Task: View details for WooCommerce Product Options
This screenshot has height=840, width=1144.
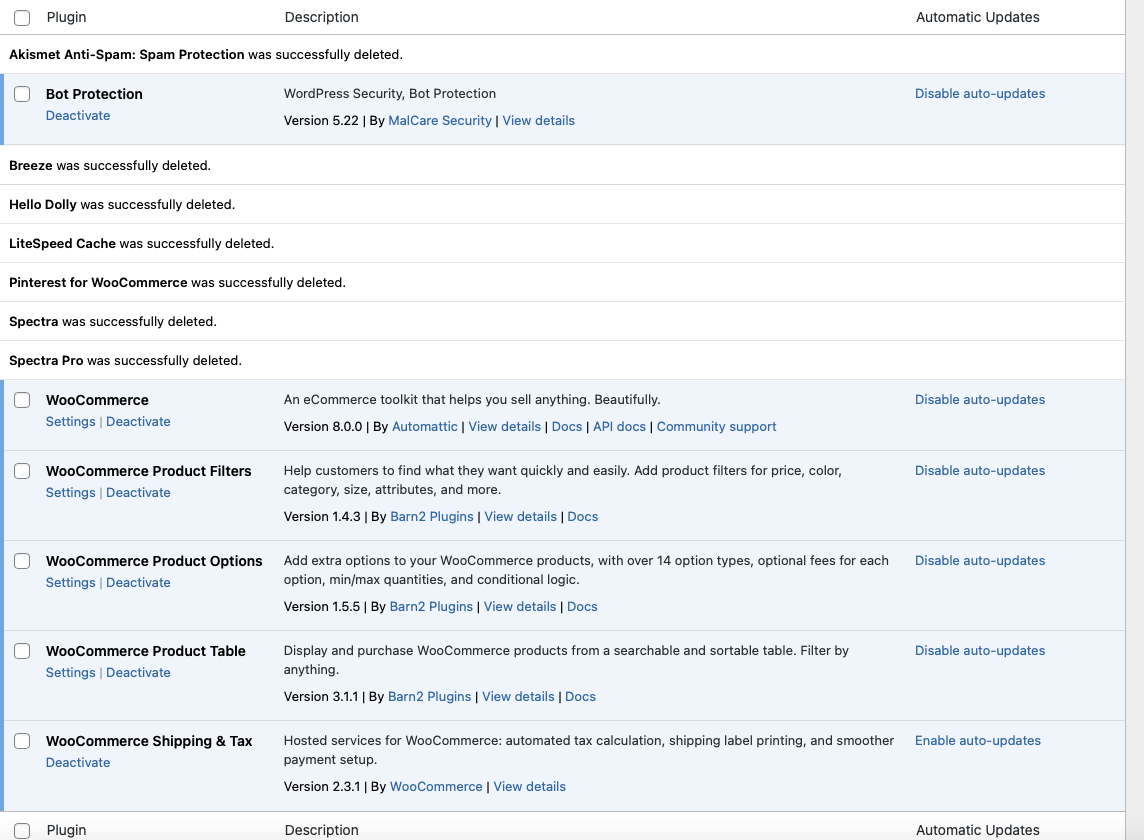Action: tap(520, 606)
